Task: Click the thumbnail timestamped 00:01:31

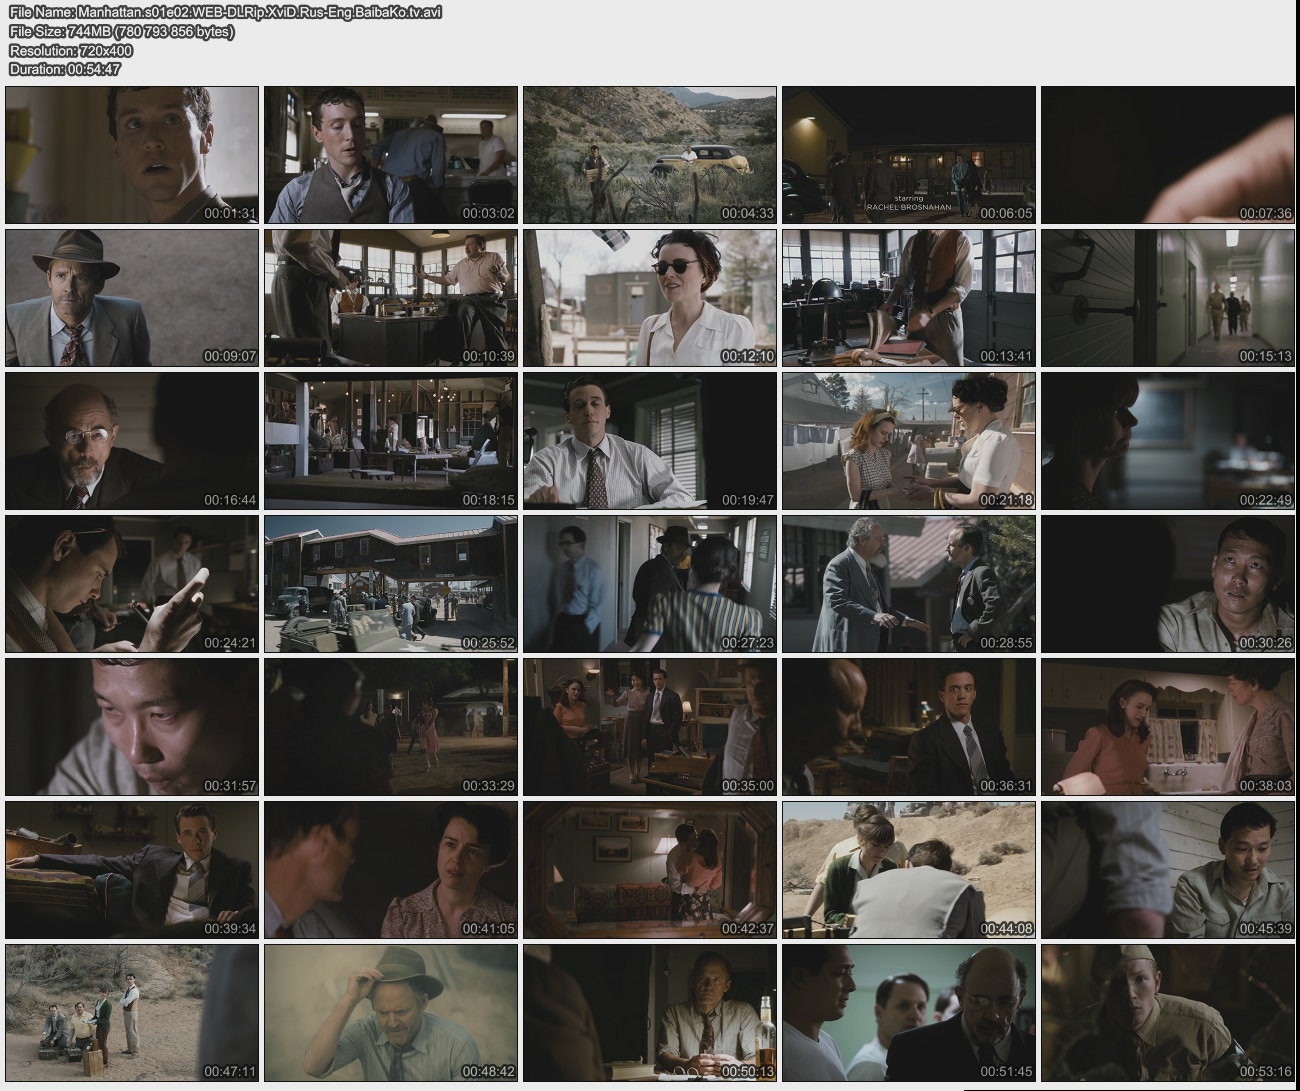Action: coord(132,155)
